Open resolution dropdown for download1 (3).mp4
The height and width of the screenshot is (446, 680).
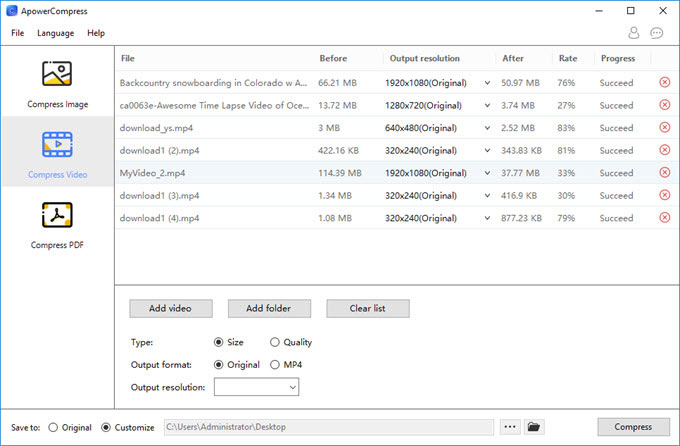487,196
